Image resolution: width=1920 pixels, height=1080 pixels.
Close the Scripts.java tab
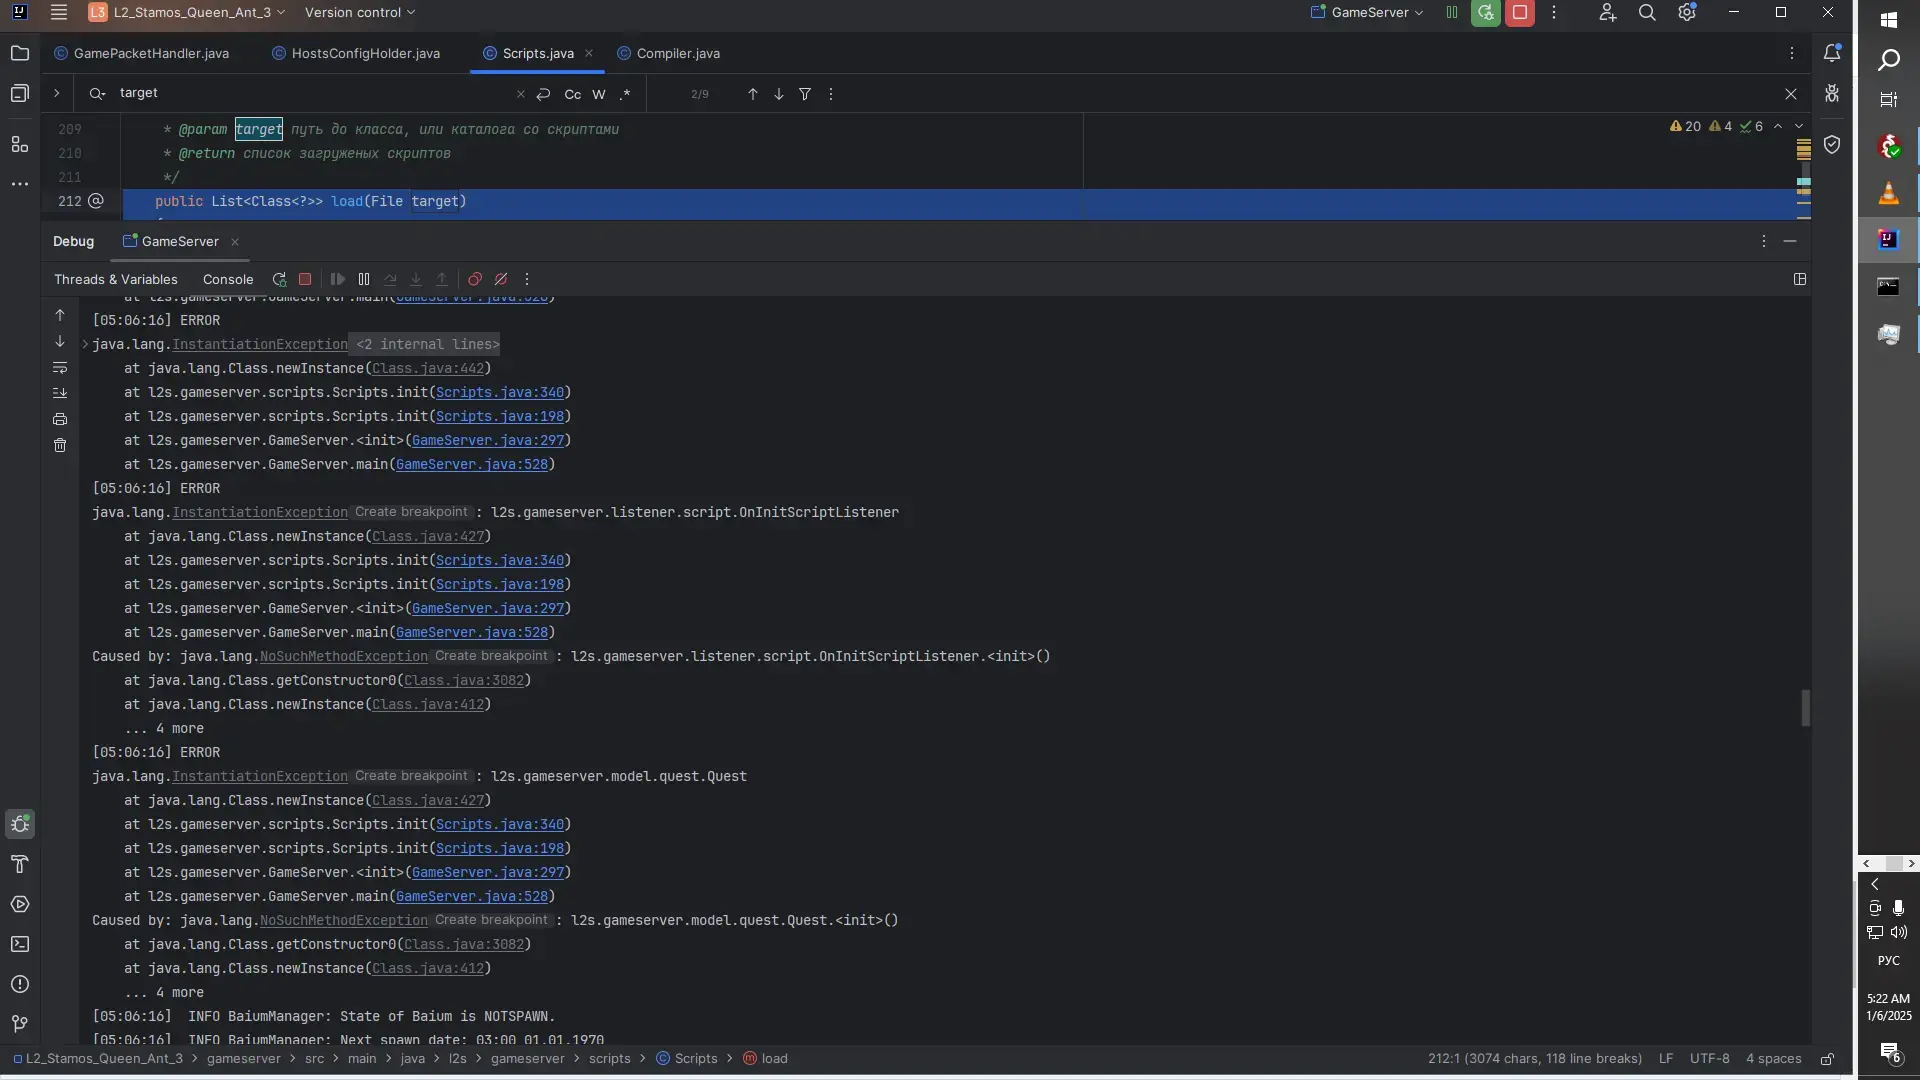(589, 54)
